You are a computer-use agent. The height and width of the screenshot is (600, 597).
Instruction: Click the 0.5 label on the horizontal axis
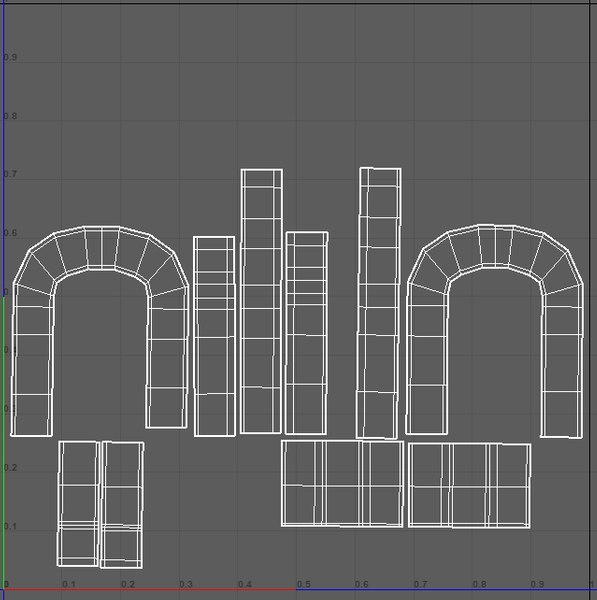click(x=303, y=584)
